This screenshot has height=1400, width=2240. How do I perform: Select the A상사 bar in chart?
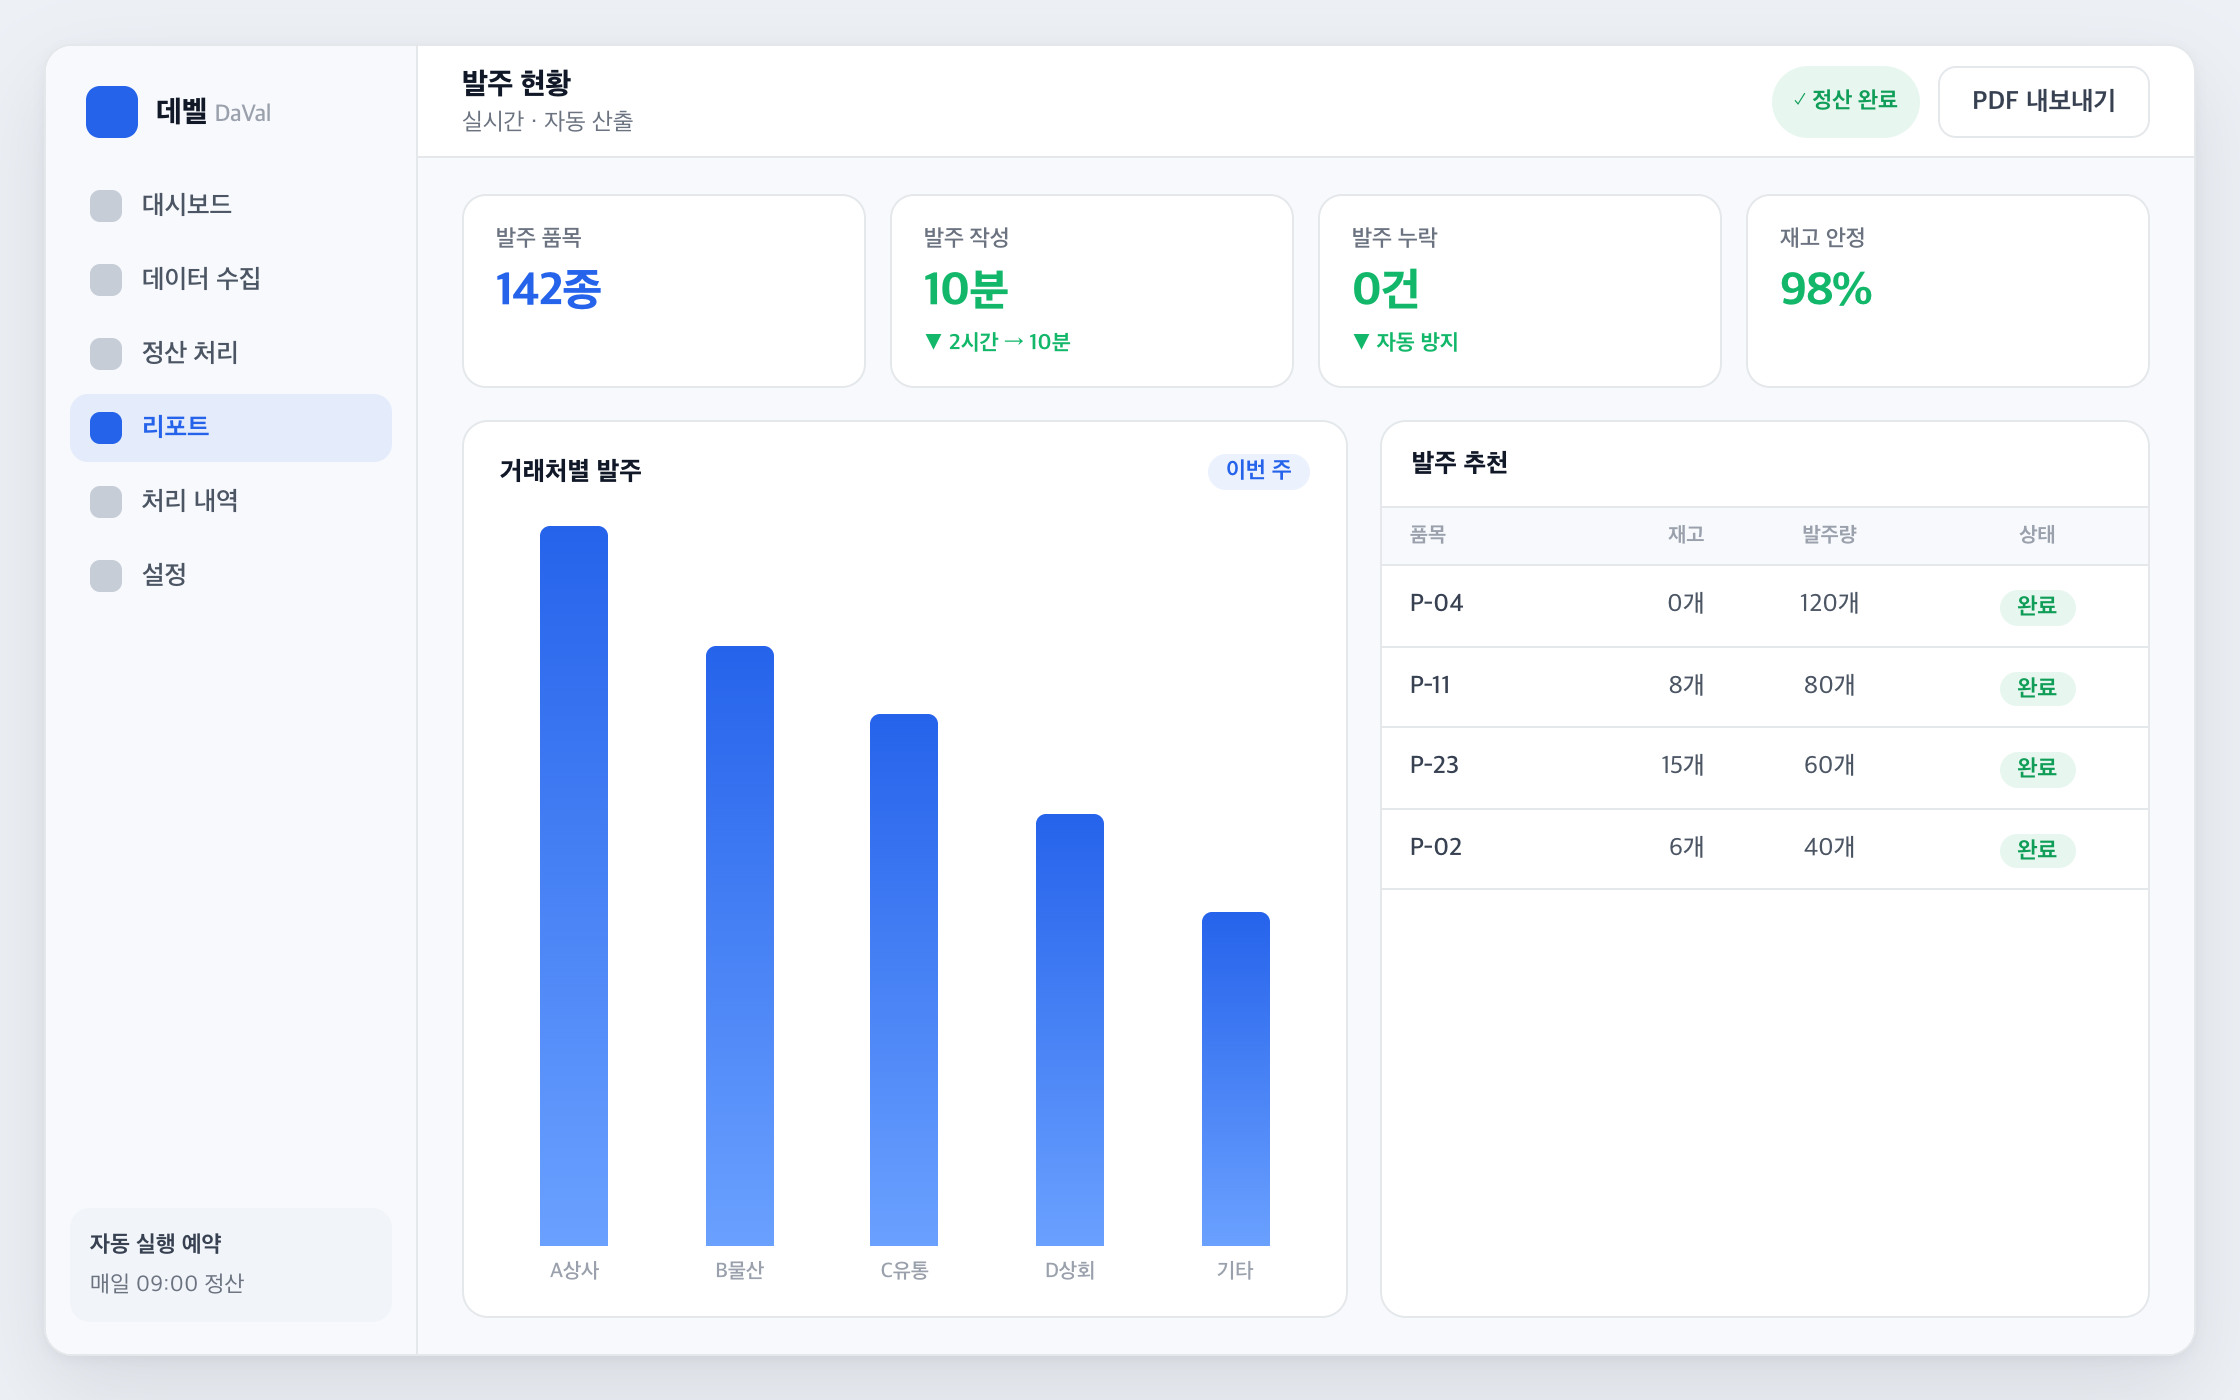point(574,885)
